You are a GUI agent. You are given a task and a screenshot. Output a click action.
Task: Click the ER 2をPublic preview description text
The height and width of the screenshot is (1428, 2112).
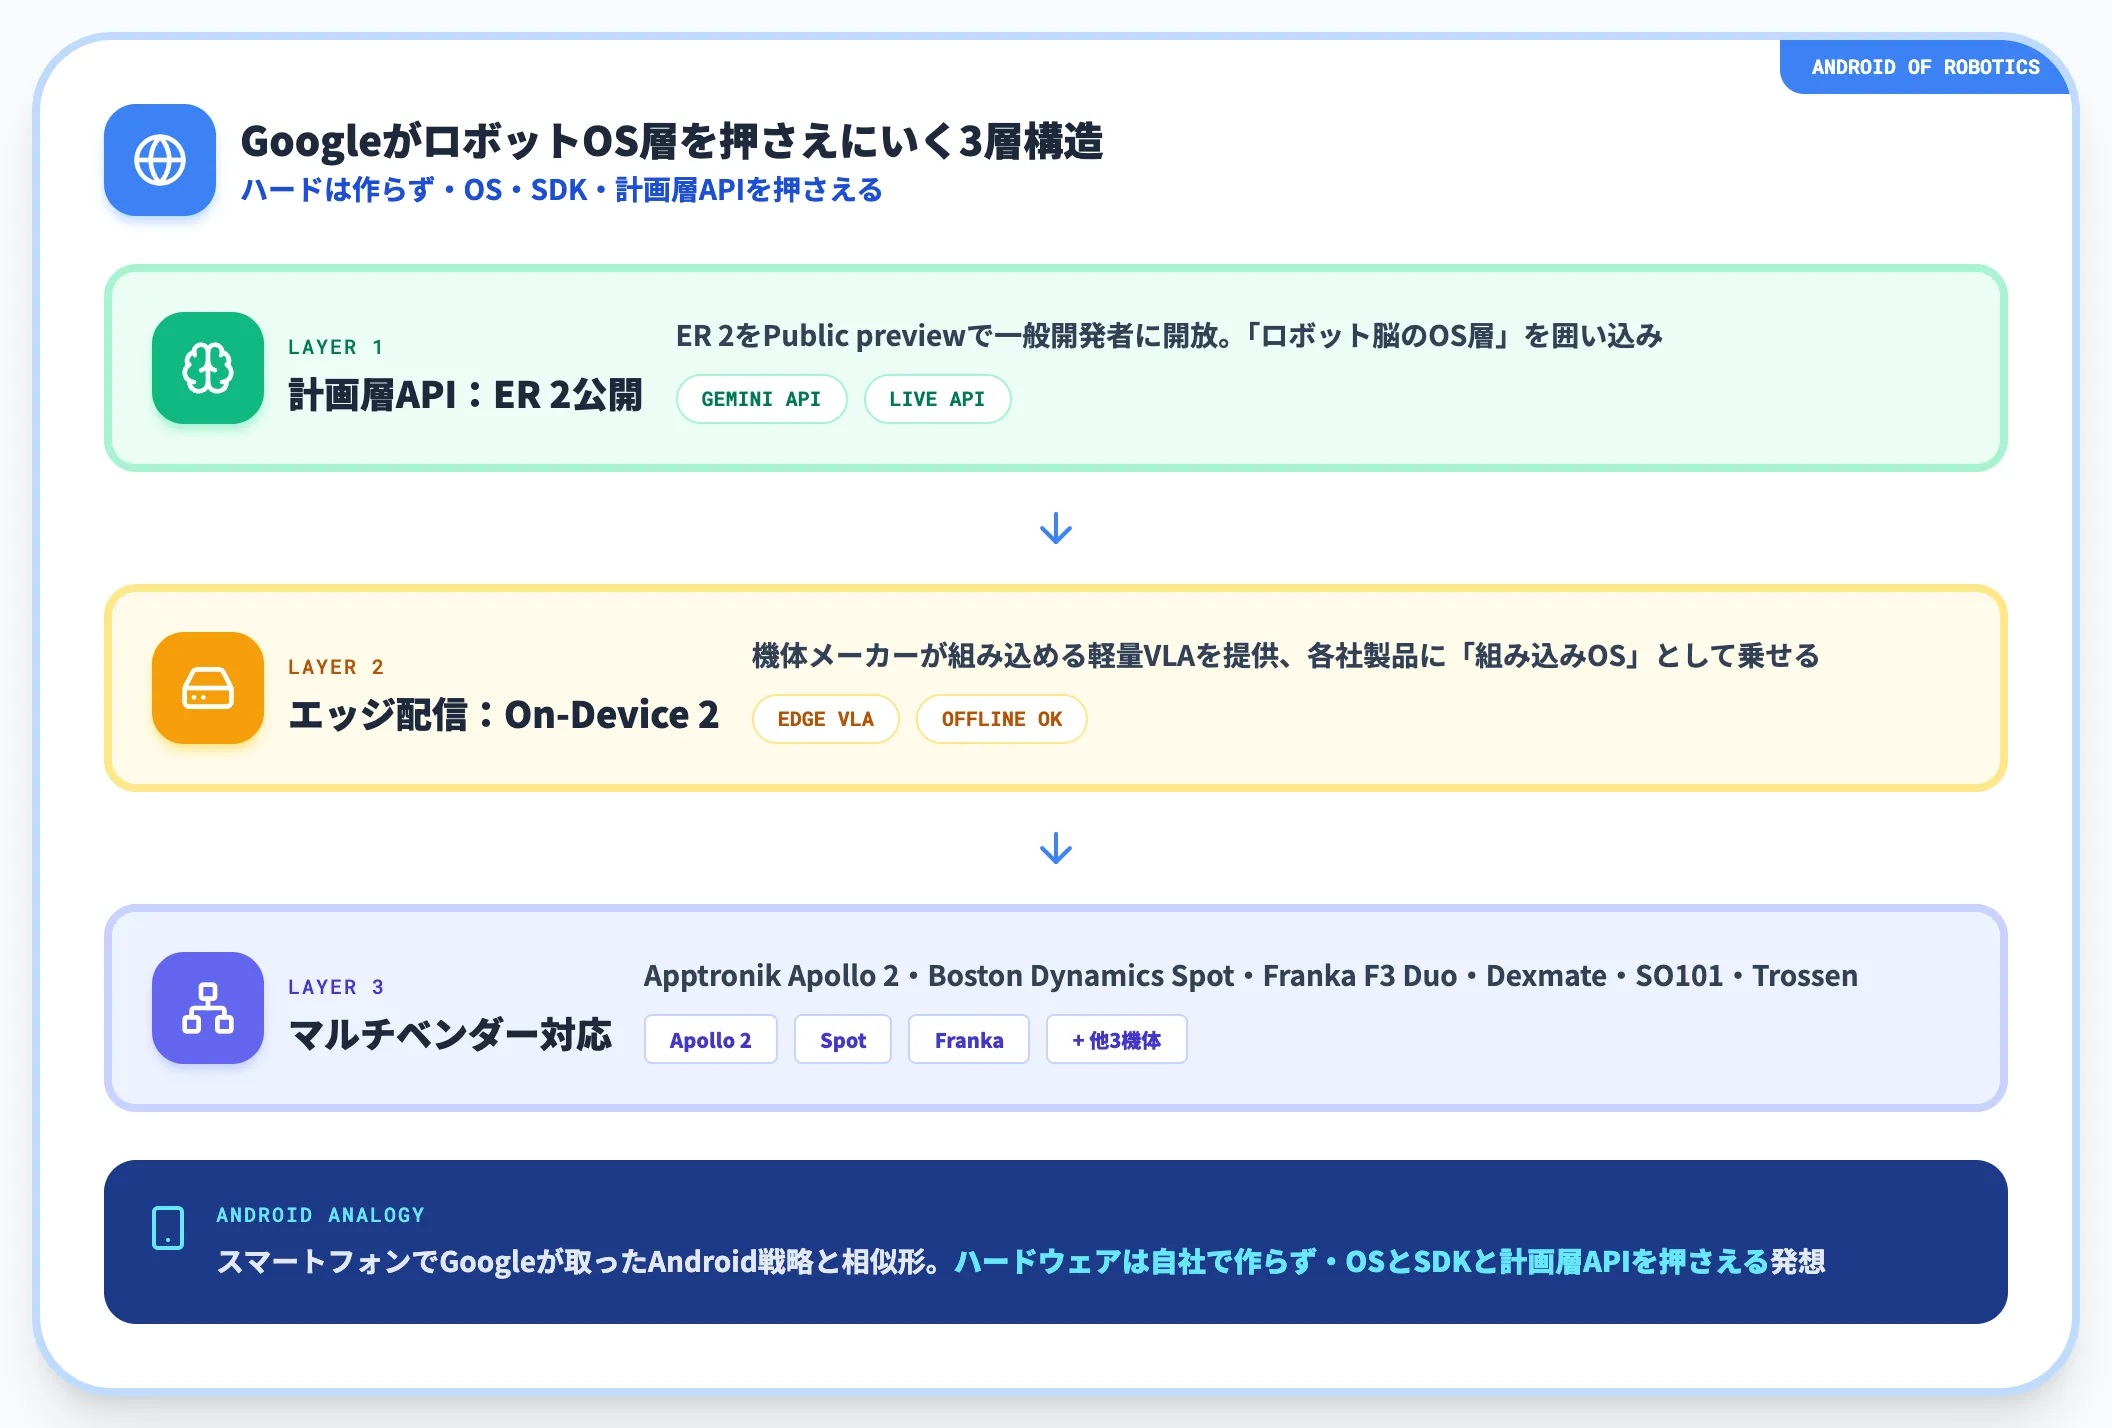[x=1169, y=336]
